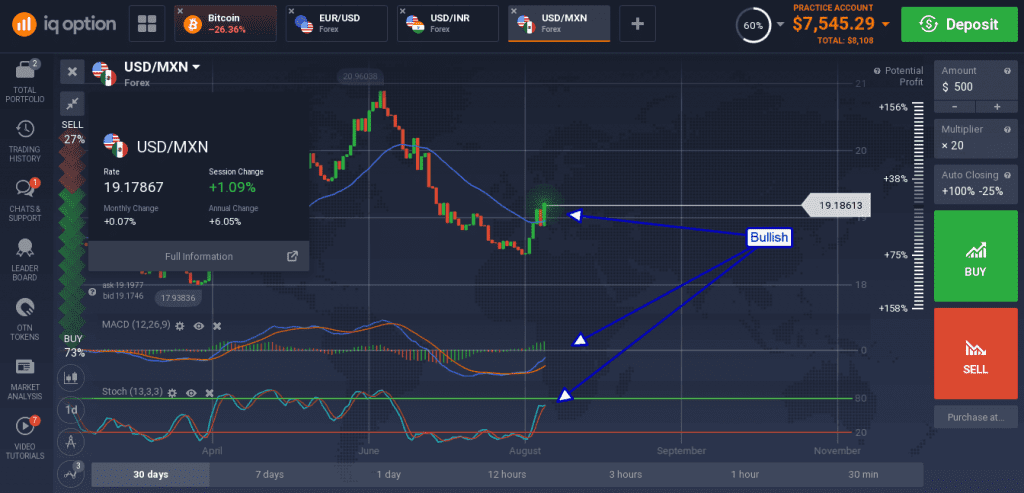Select the 30 min time range

click(x=863, y=474)
